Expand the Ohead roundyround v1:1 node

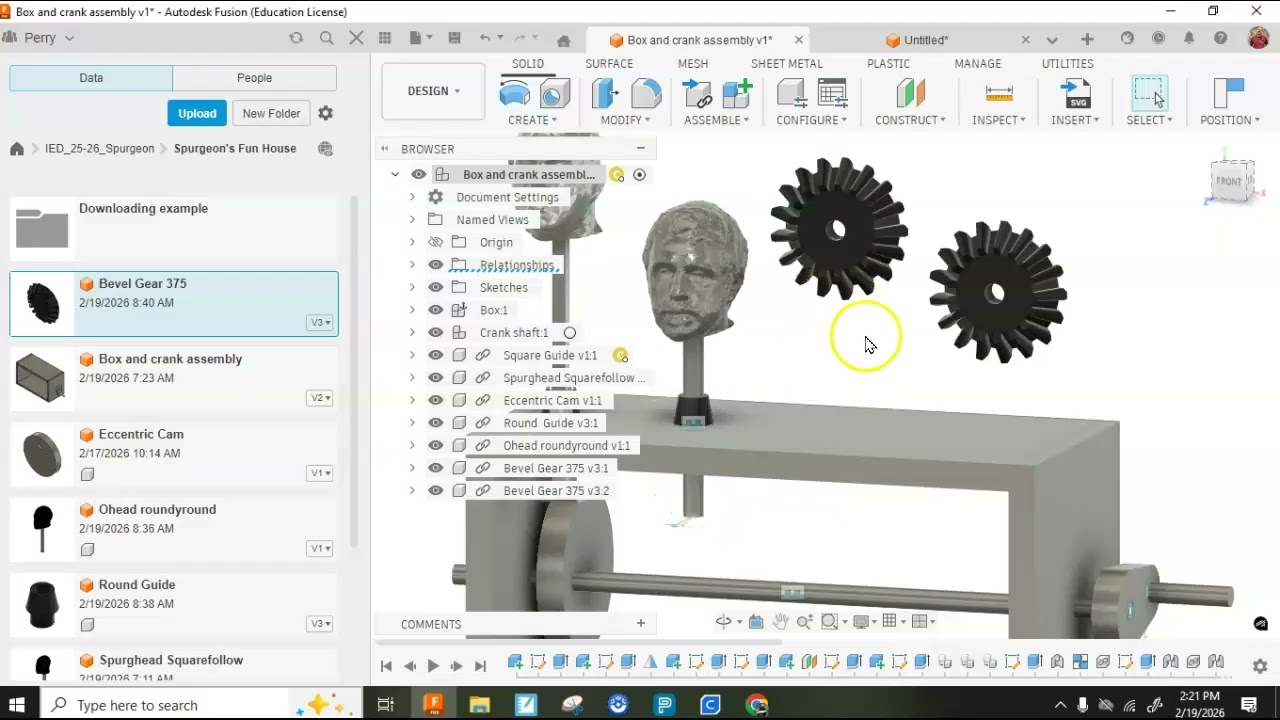(412, 445)
